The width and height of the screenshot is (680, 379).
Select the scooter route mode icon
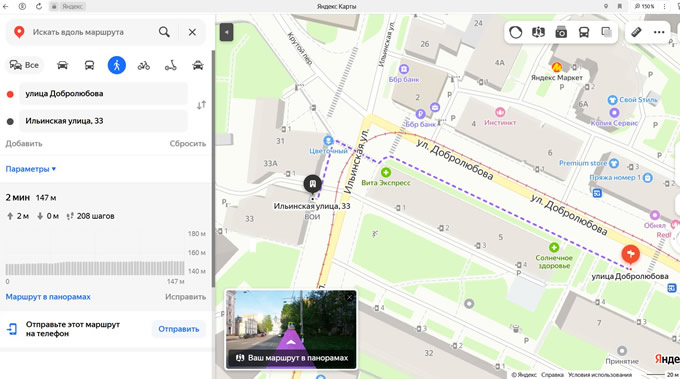pyautogui.click(x=170, y=65)
